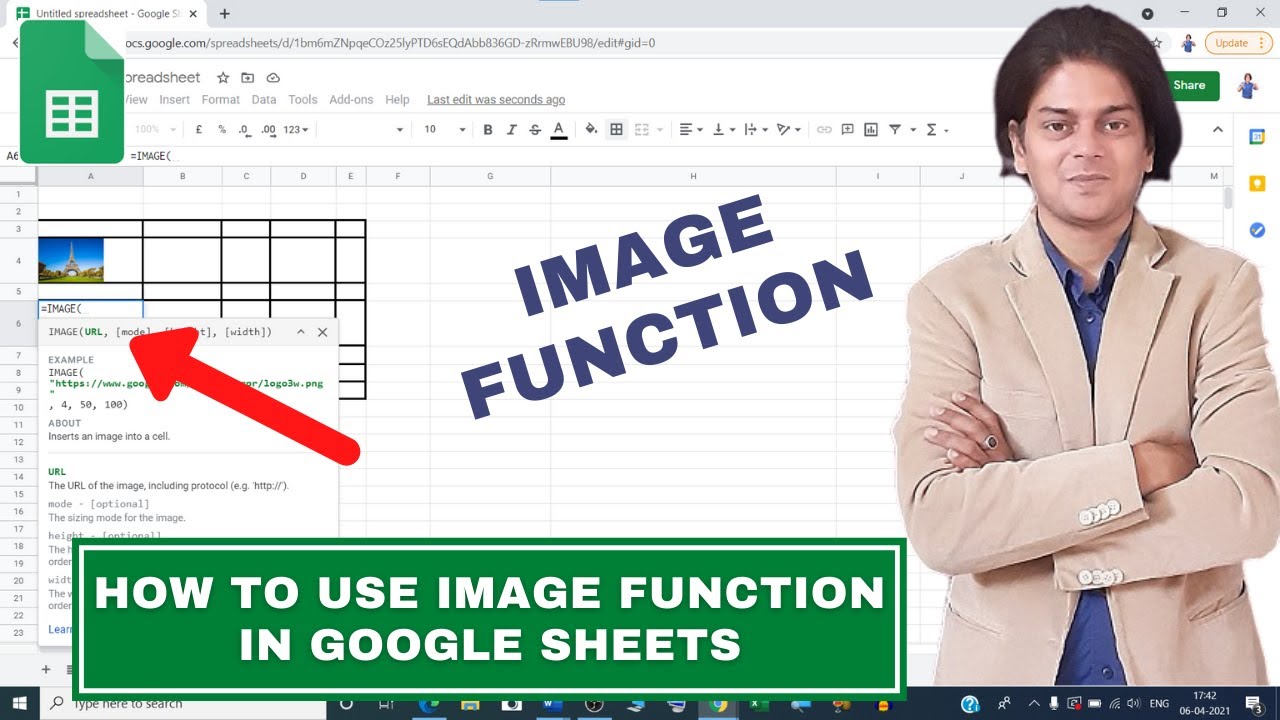This screenshot has height=720, width=1280.
Task: Star the spreadsheet
Action: click(x=223, y=78)
